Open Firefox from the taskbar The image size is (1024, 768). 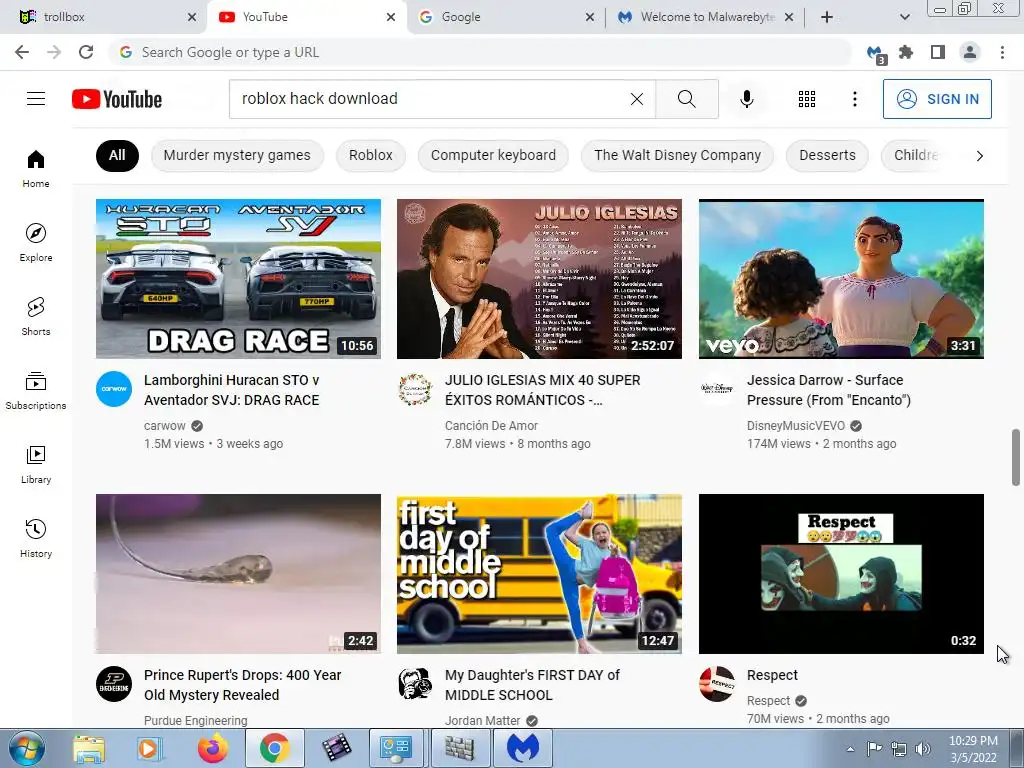(x=213, y=748)
